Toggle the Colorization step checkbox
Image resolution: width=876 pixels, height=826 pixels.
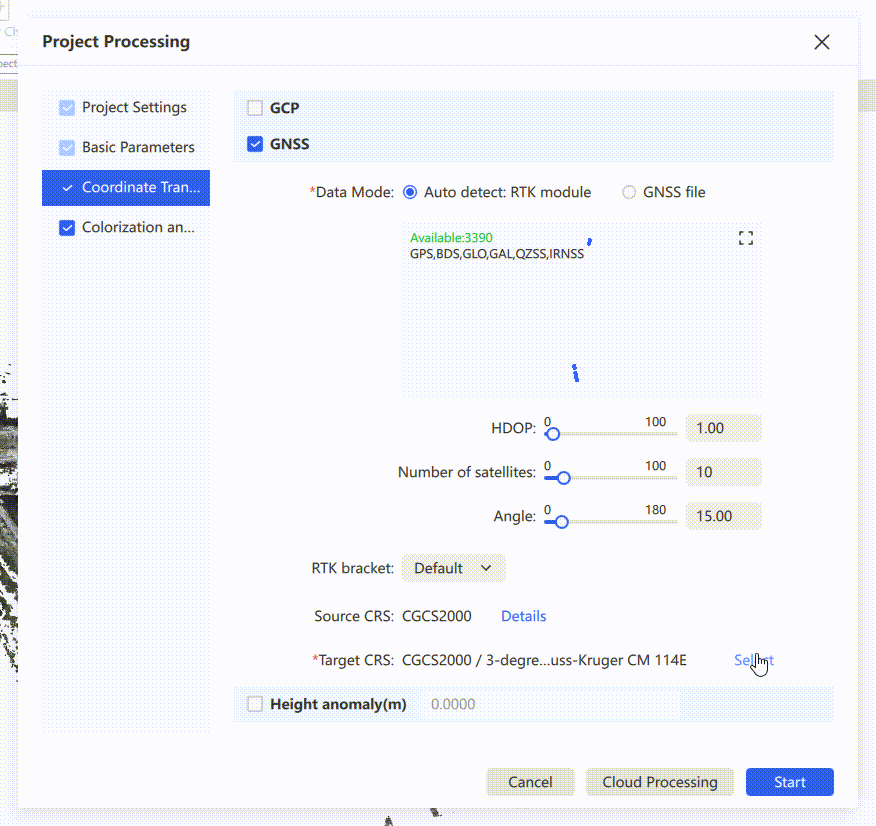[x=67, y=228]
